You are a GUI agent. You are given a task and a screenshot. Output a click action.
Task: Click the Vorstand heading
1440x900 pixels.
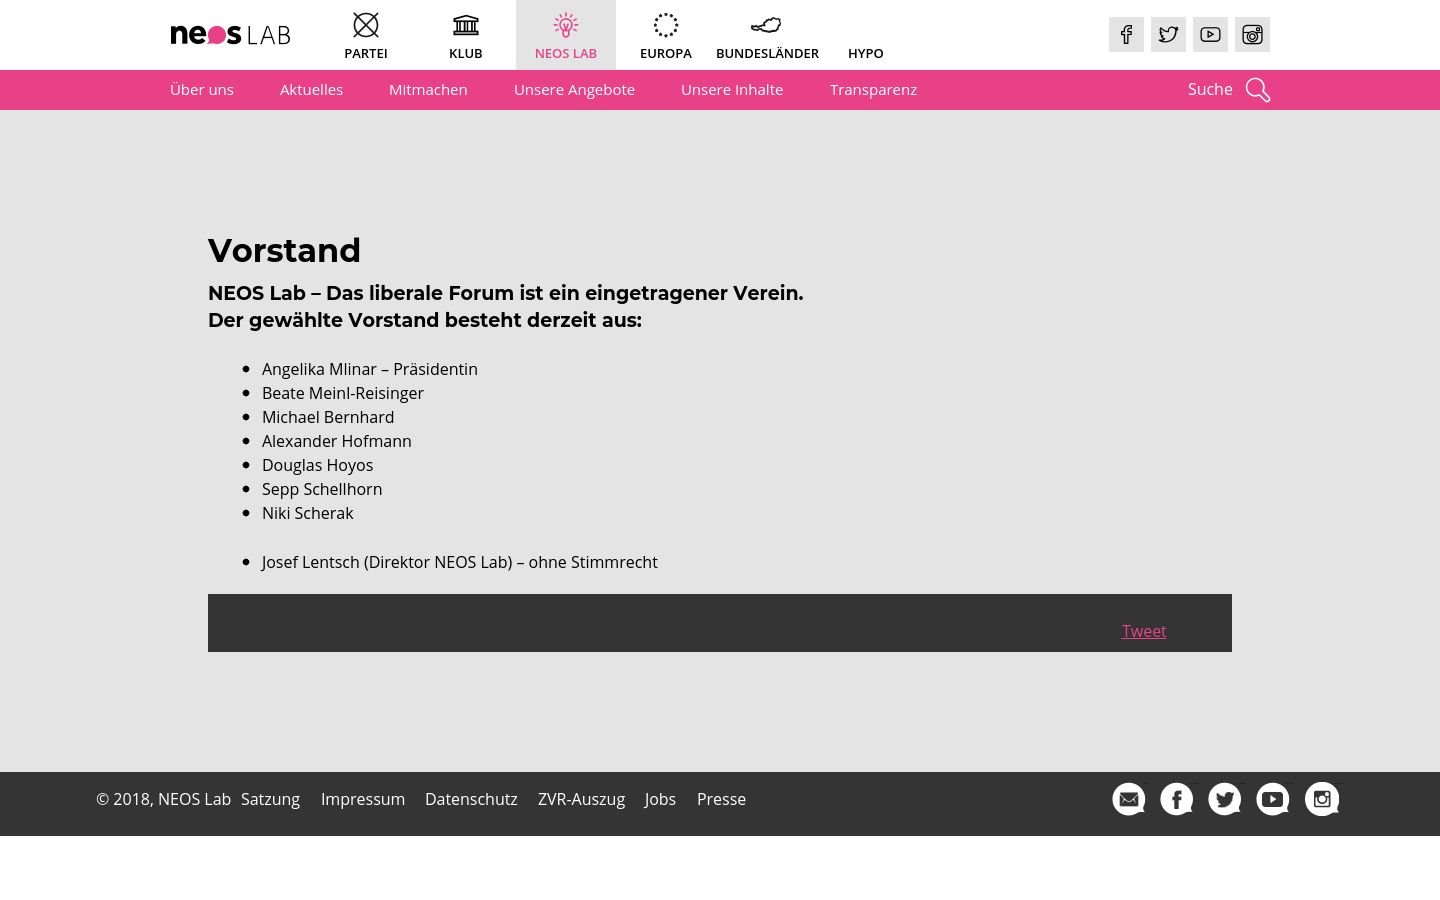pos(284,250)
